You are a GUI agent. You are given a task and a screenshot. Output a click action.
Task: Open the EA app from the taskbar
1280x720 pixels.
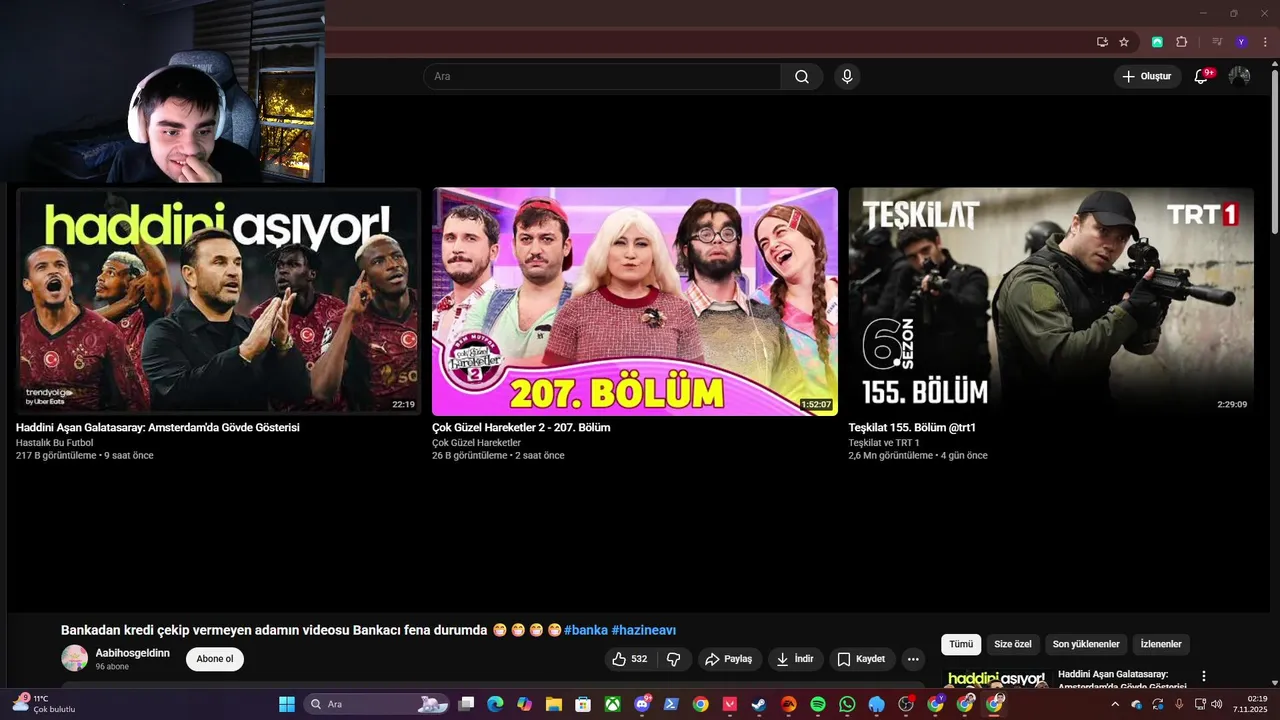(x=789, y=704)
